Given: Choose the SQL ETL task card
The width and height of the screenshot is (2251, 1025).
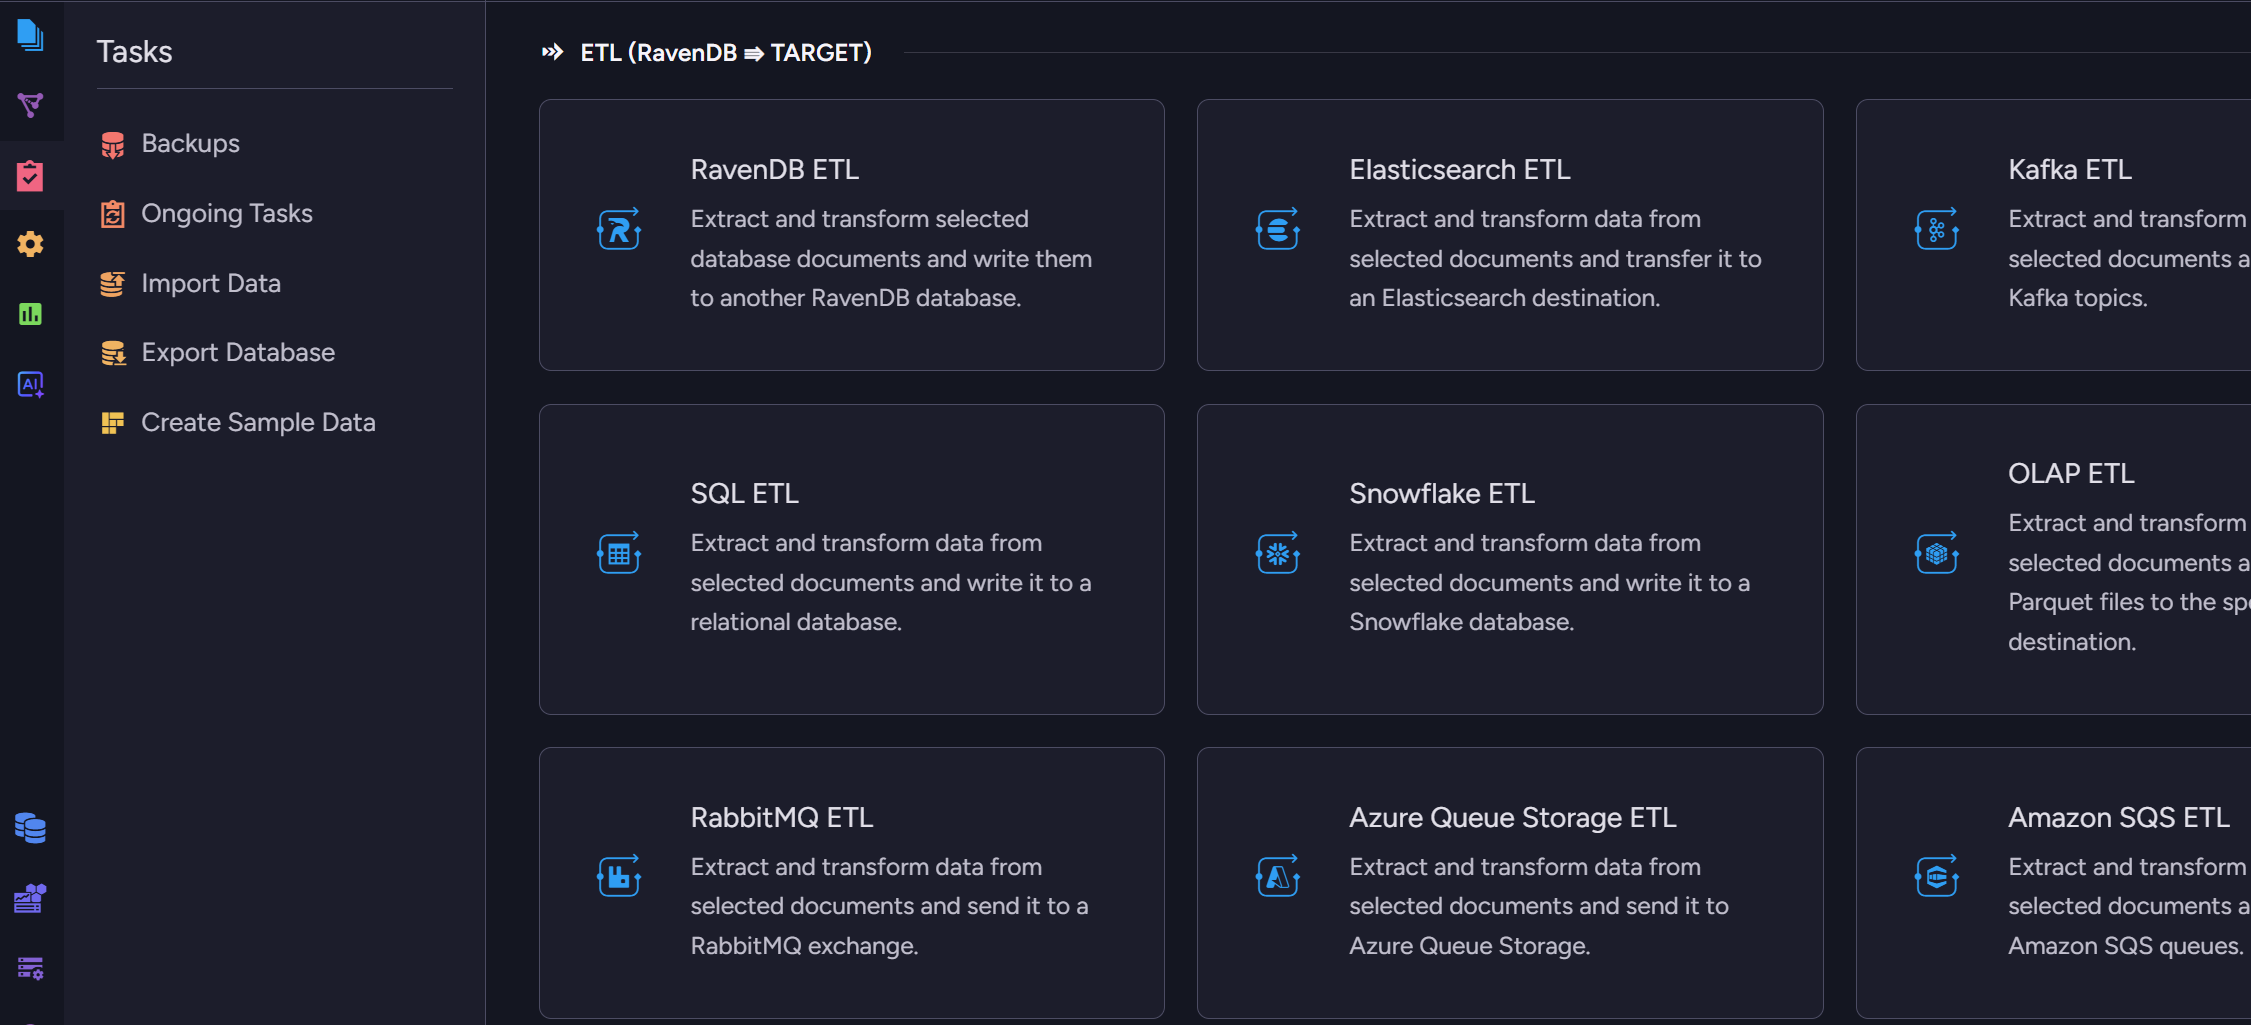Looking at the screenshot, I should [851, 559].
